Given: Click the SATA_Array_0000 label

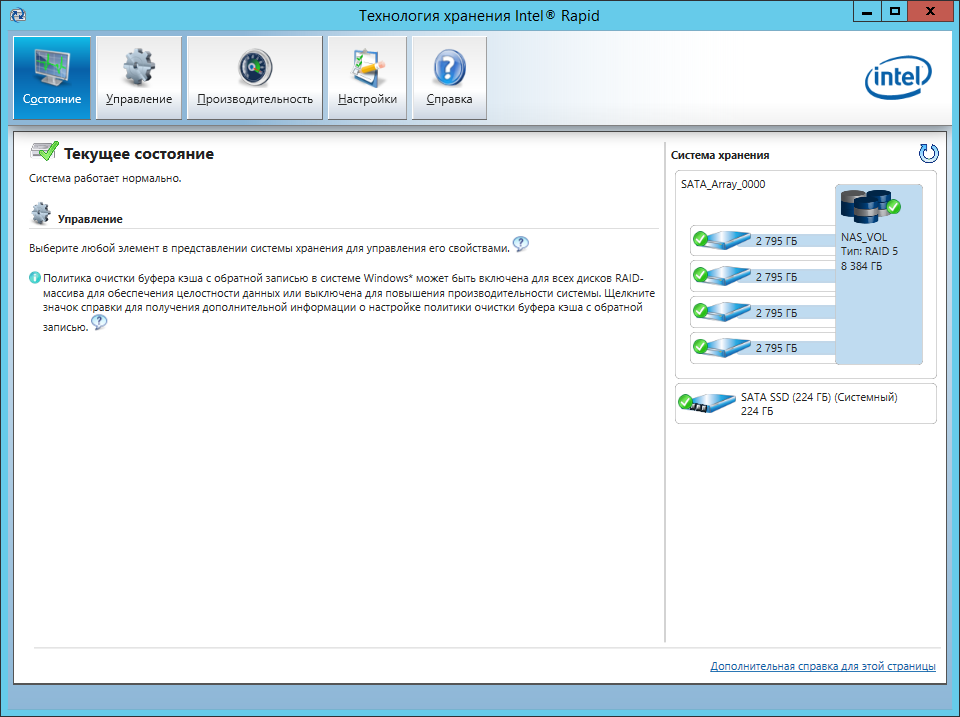Looking at the screenshot, I should point(723,184).
